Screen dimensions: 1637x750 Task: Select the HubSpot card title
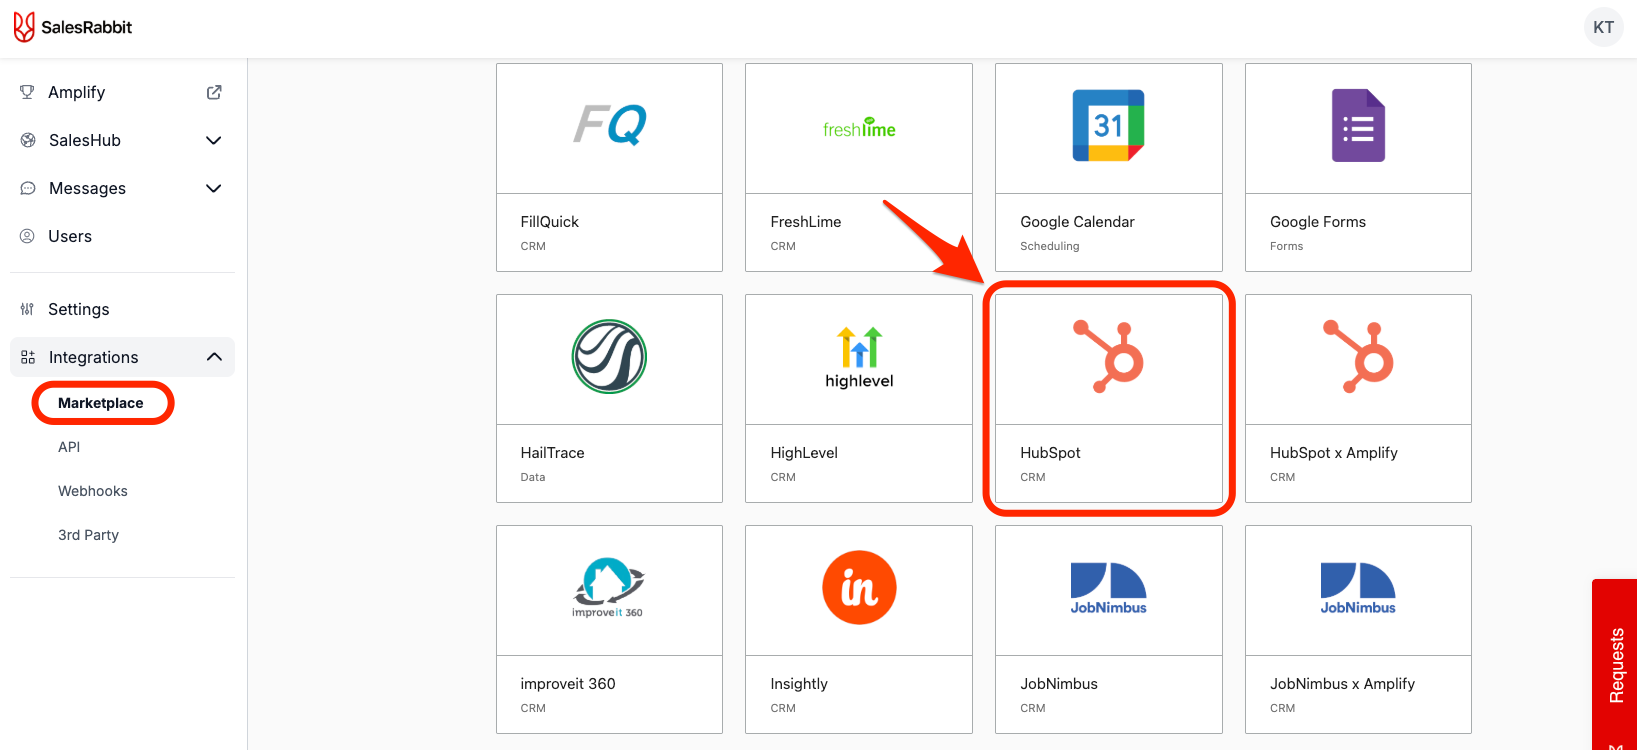1050,453
